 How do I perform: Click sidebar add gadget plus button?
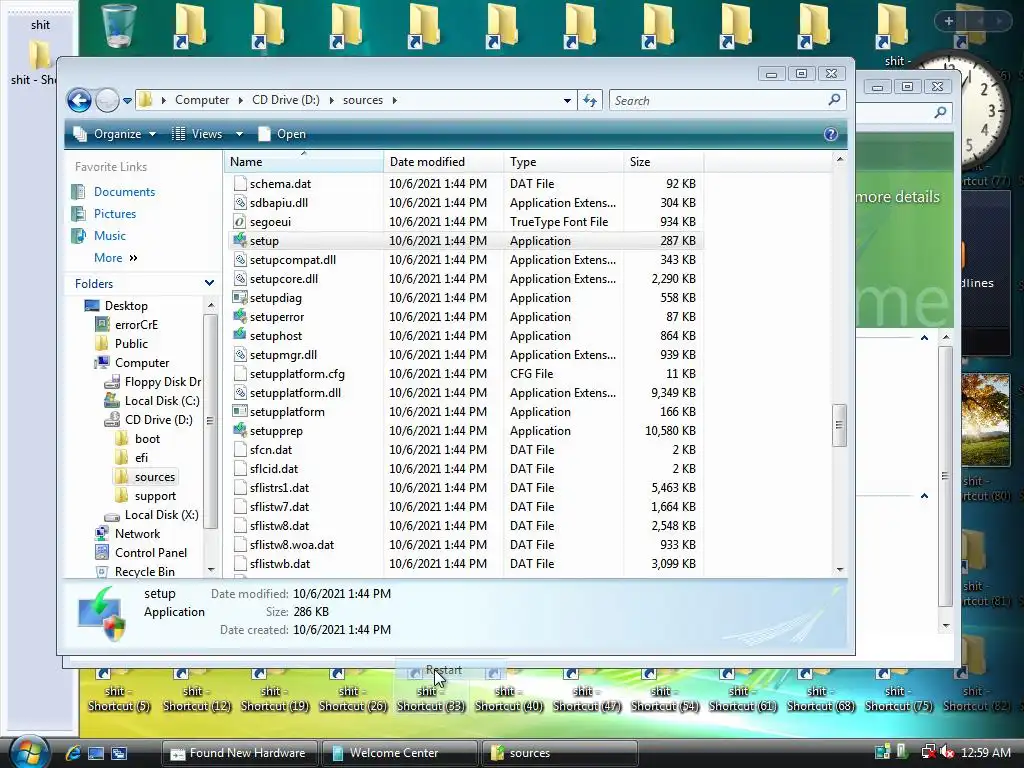[x=948, y=21]
